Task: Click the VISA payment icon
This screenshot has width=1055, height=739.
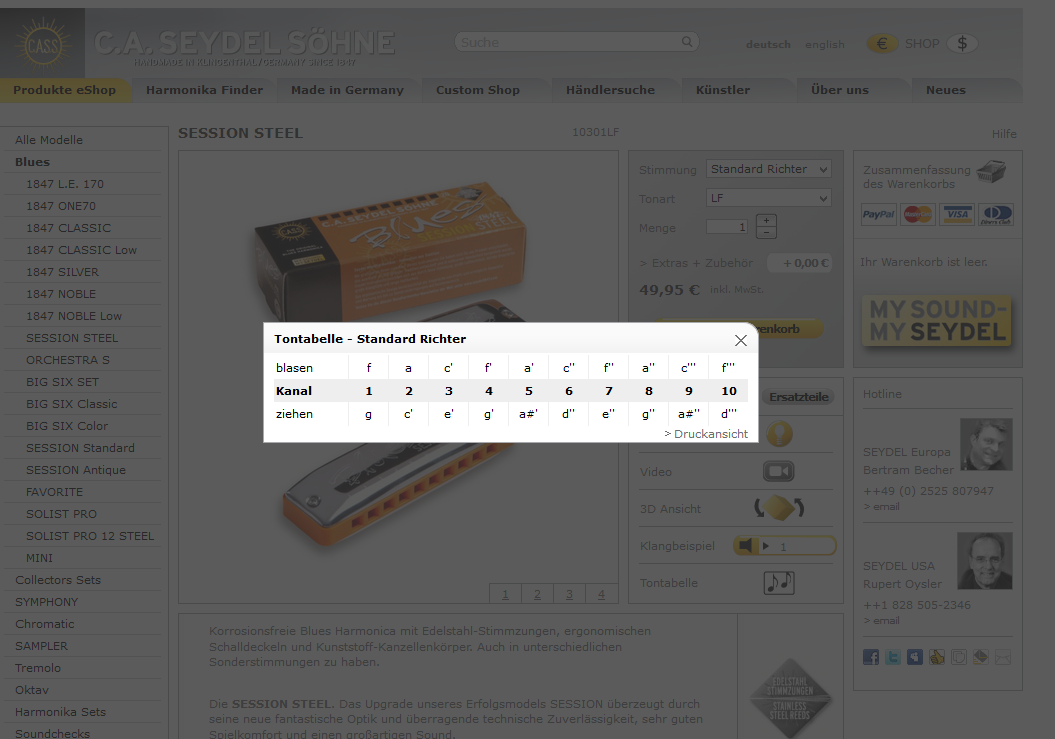Action: (957, 215)
